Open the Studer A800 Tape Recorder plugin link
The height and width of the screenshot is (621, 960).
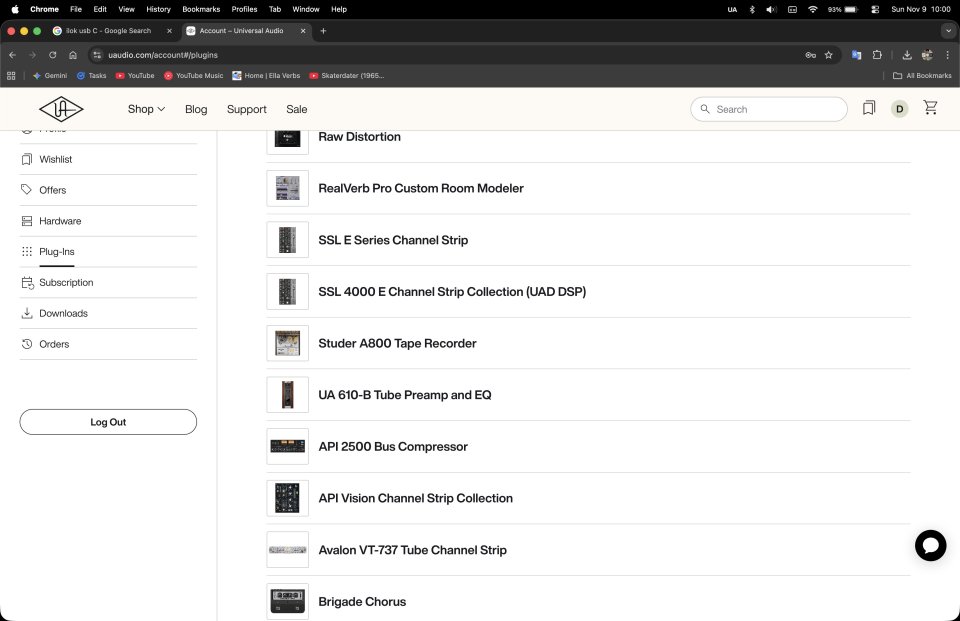(397, 343)
